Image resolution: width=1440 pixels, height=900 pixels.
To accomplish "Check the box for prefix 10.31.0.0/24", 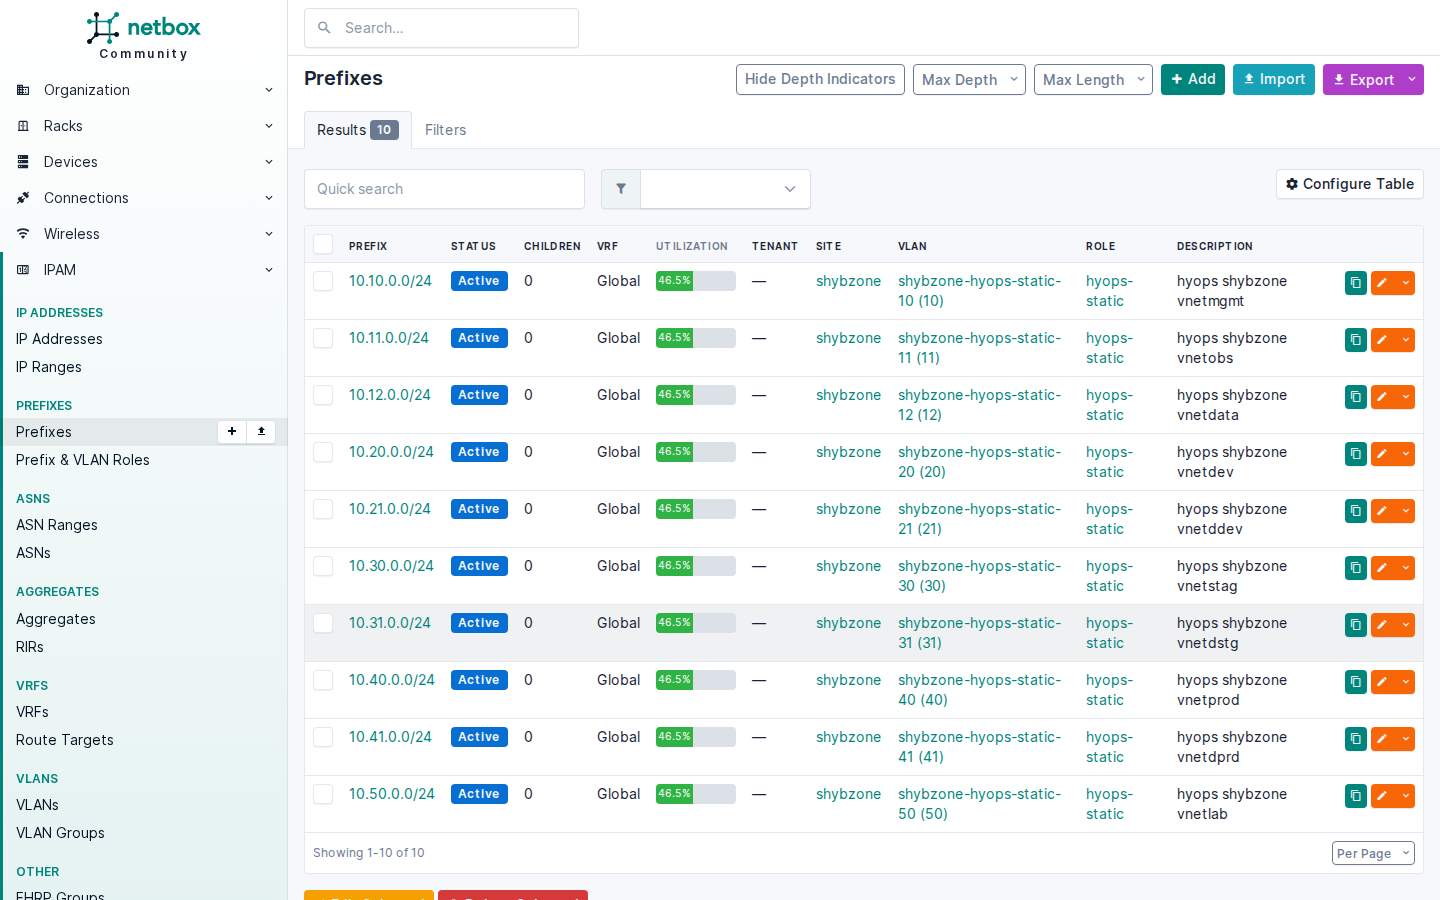I will [323, 623].
